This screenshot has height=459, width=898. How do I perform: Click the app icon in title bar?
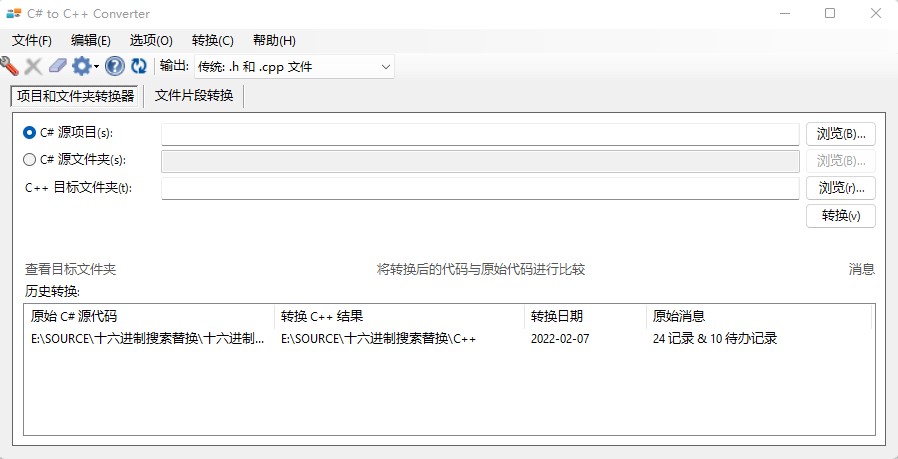[14, 13]
